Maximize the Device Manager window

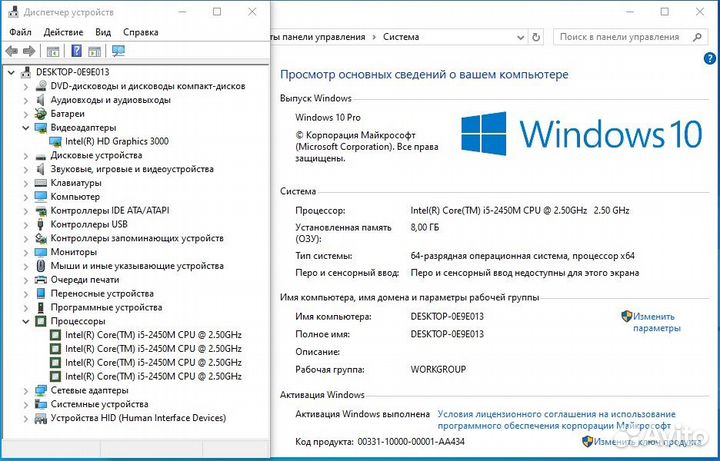(x=217, y=12)
